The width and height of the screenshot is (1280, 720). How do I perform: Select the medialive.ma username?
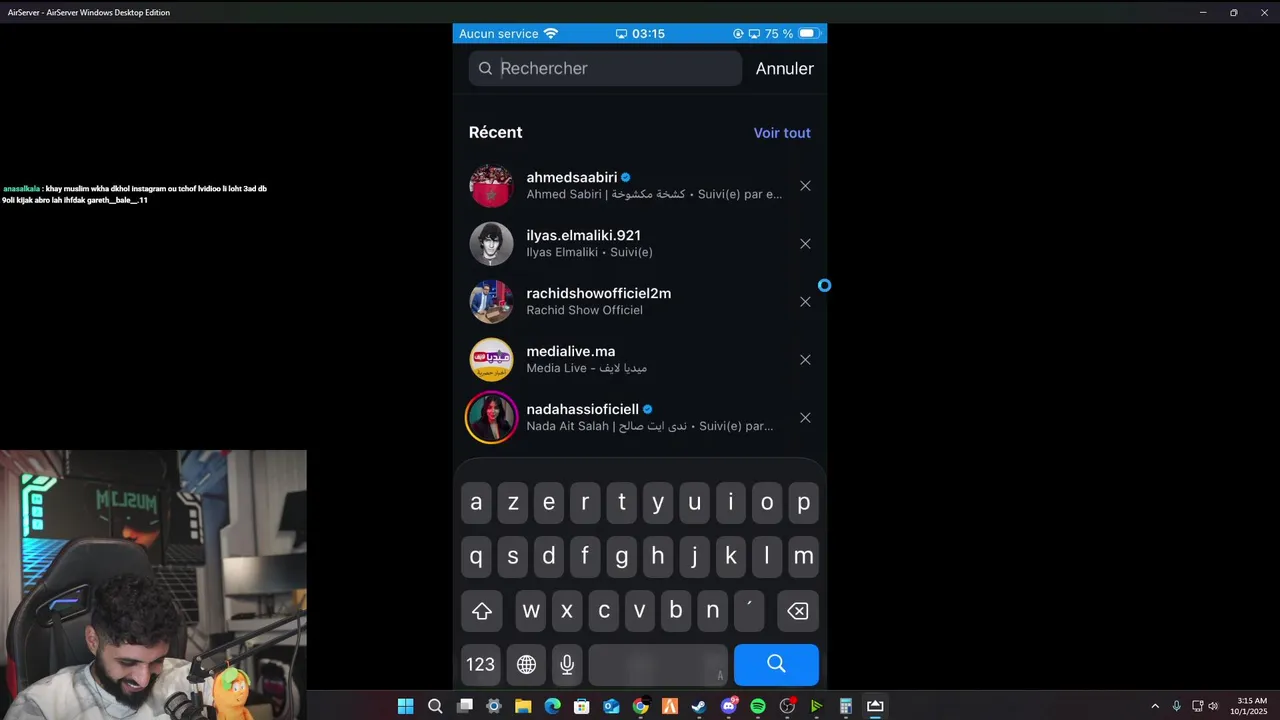[570, 351]
